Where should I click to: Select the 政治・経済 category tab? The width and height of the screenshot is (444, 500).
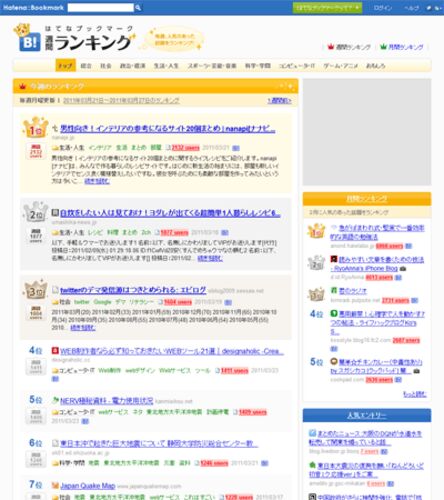[133, 66]
